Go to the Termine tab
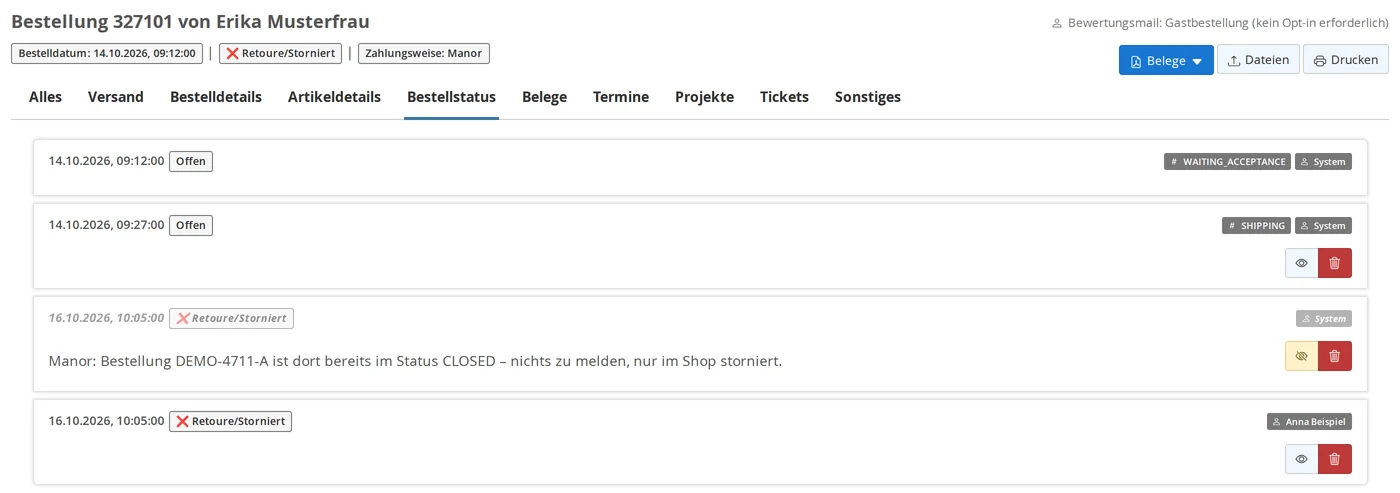 pos(621,97)
